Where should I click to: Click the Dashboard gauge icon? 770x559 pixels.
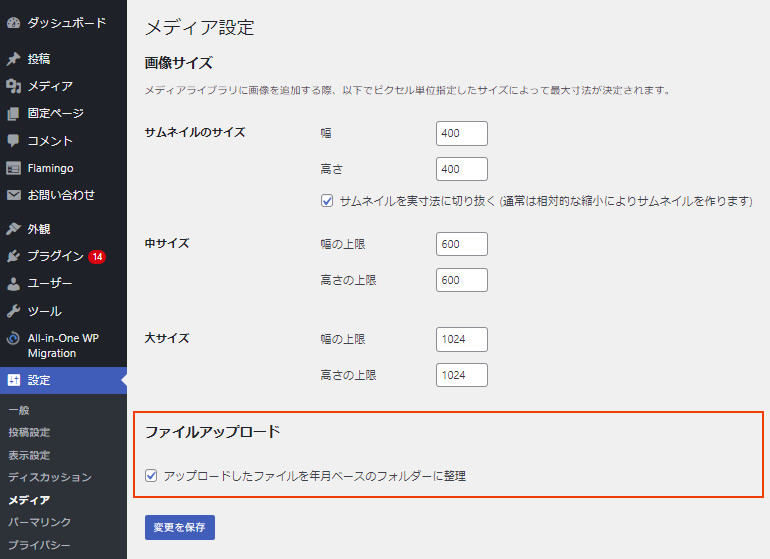(x=13, y=22)
